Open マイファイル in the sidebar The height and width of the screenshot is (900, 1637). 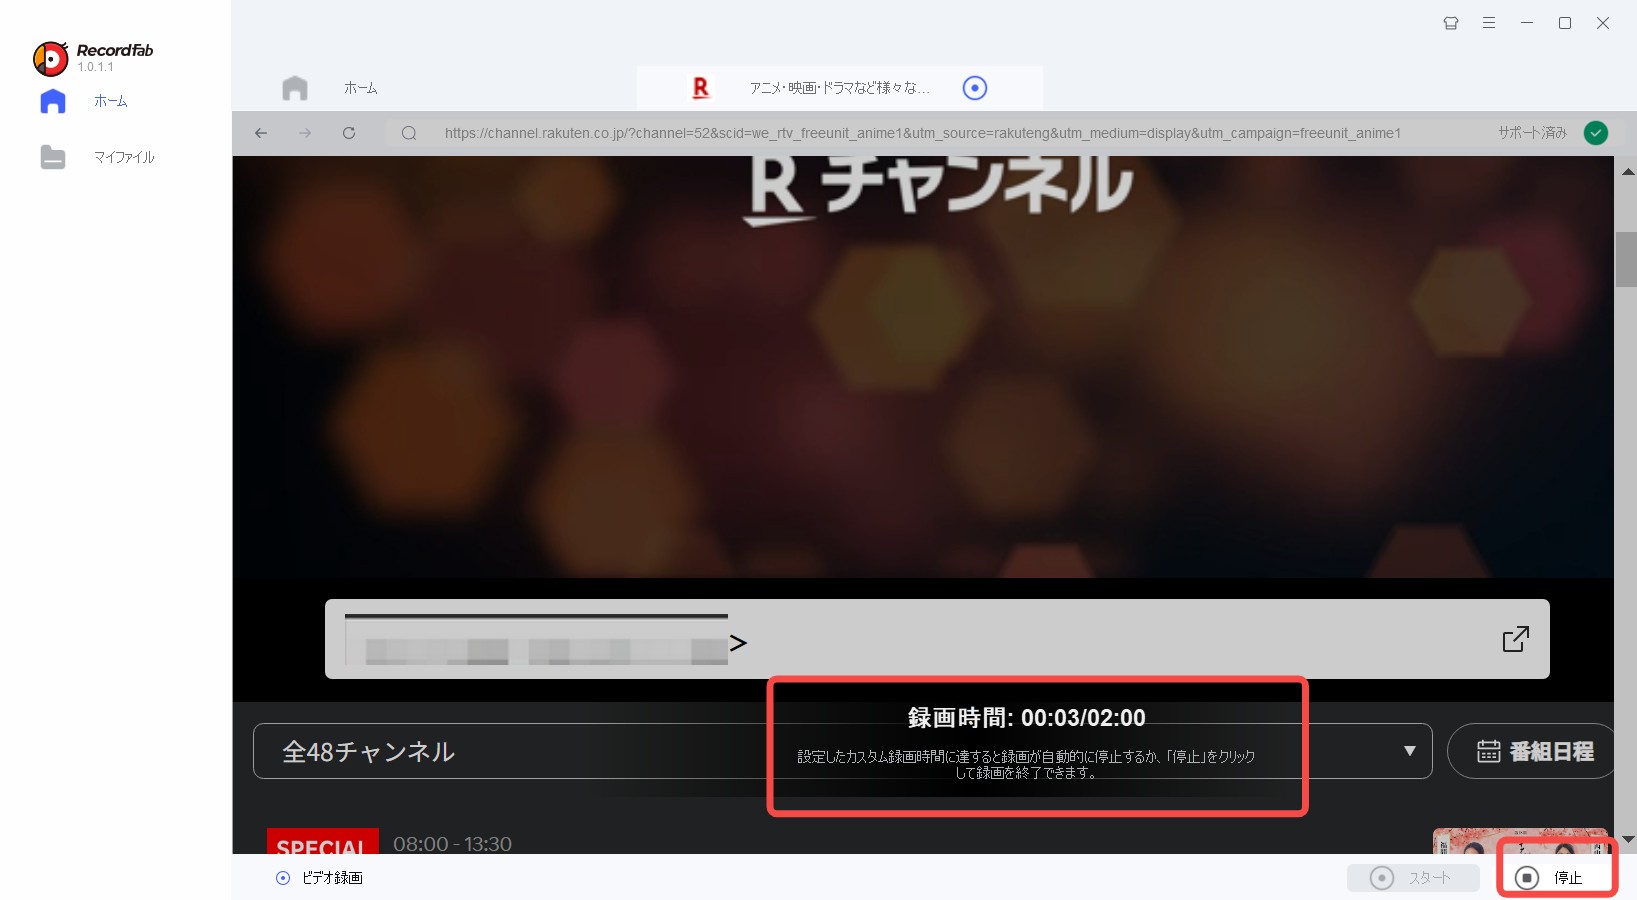pos(124,157)
